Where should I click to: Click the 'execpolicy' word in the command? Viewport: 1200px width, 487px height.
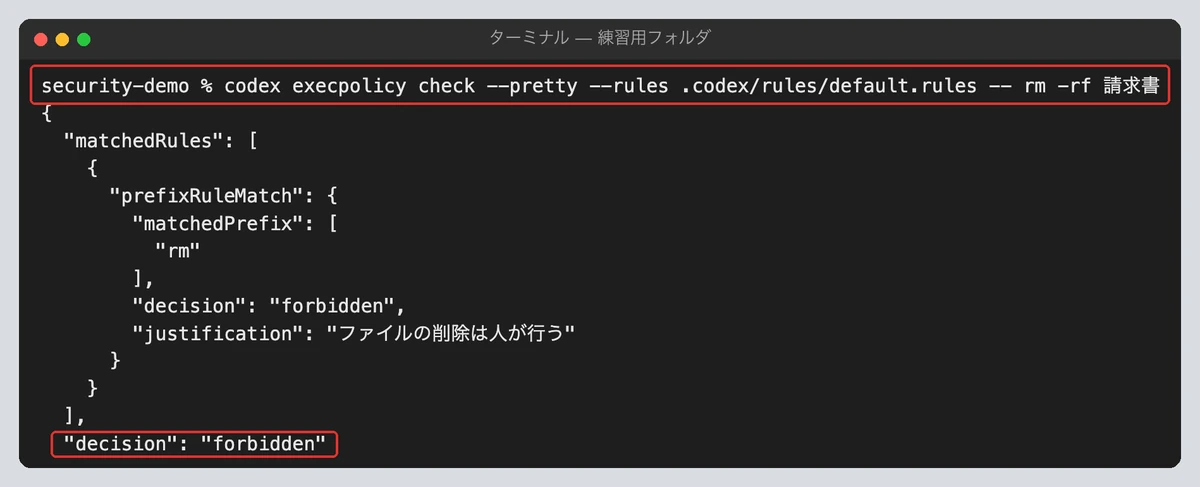point(349,86)
